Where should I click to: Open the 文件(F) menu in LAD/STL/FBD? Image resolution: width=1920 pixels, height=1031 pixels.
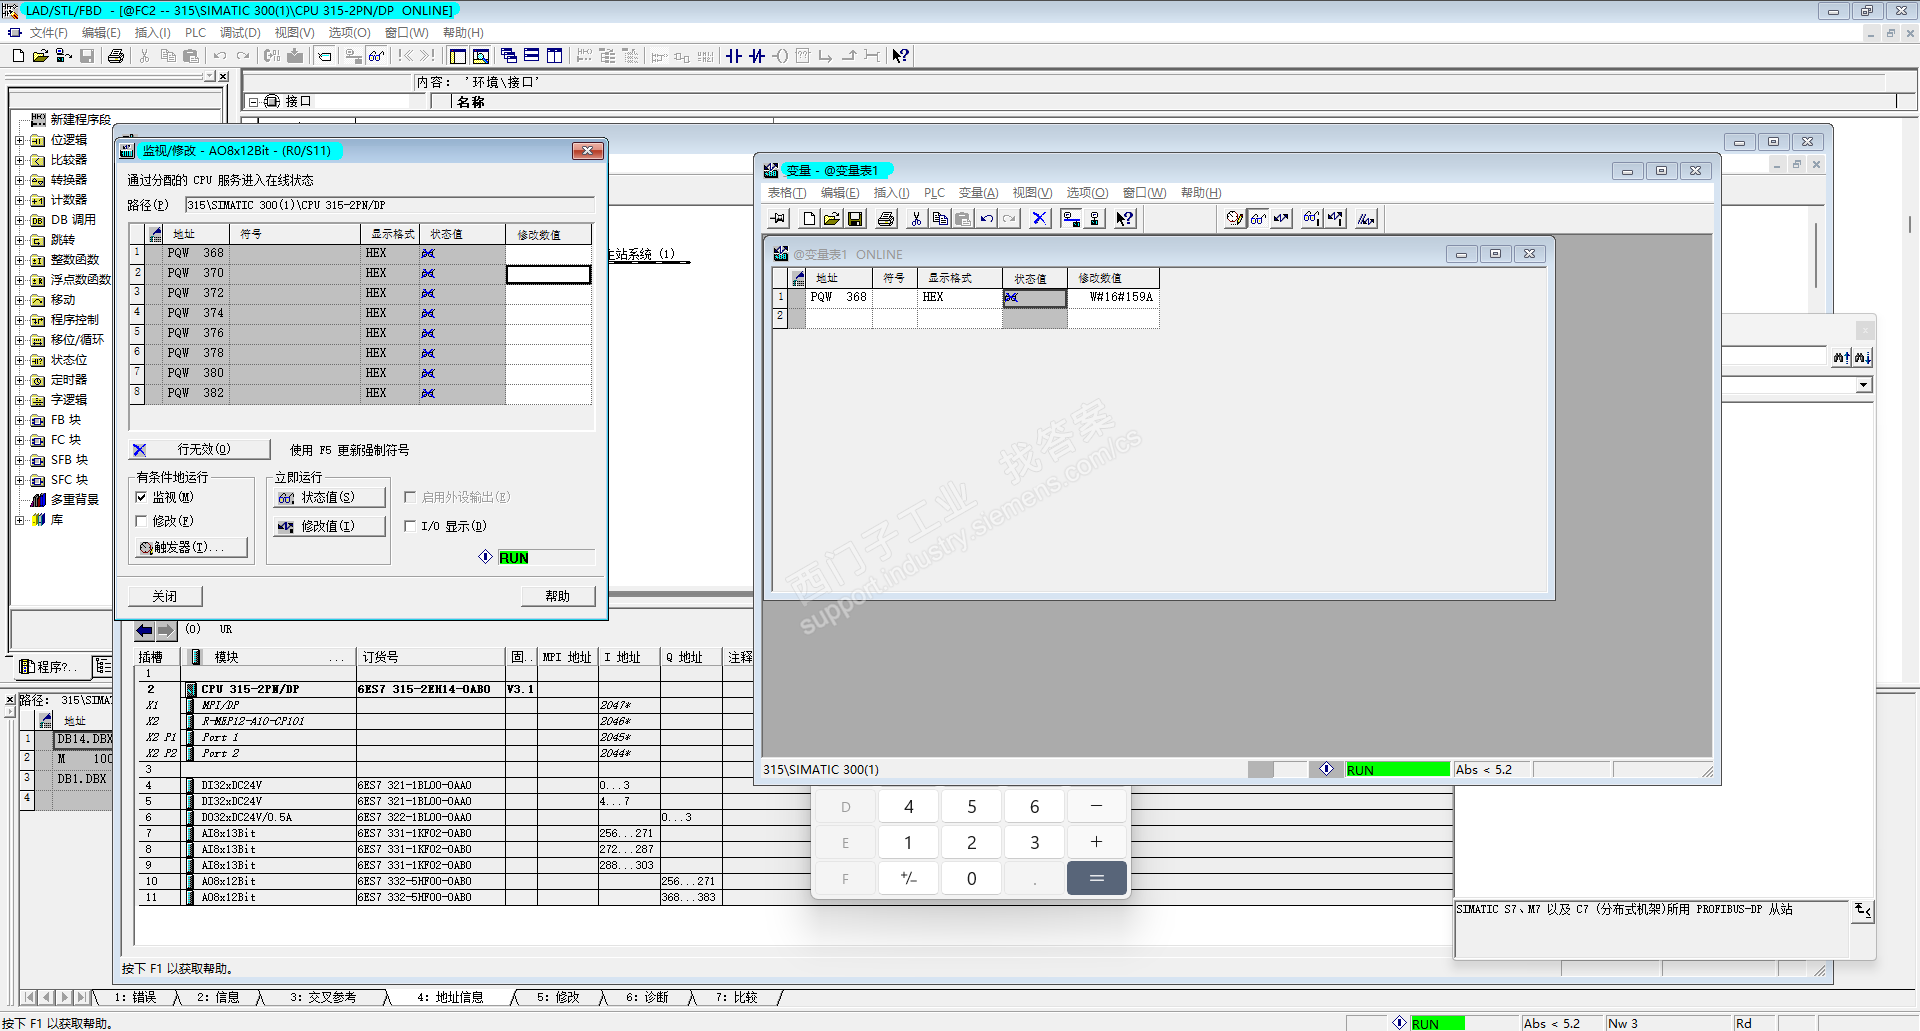(48, 33)
